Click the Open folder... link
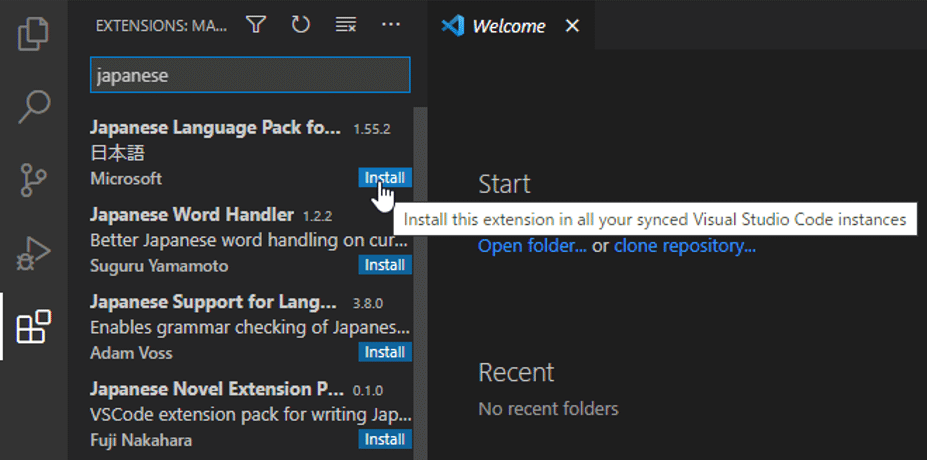The height and width of the screenshot is (460, 927). pos(532,246)
